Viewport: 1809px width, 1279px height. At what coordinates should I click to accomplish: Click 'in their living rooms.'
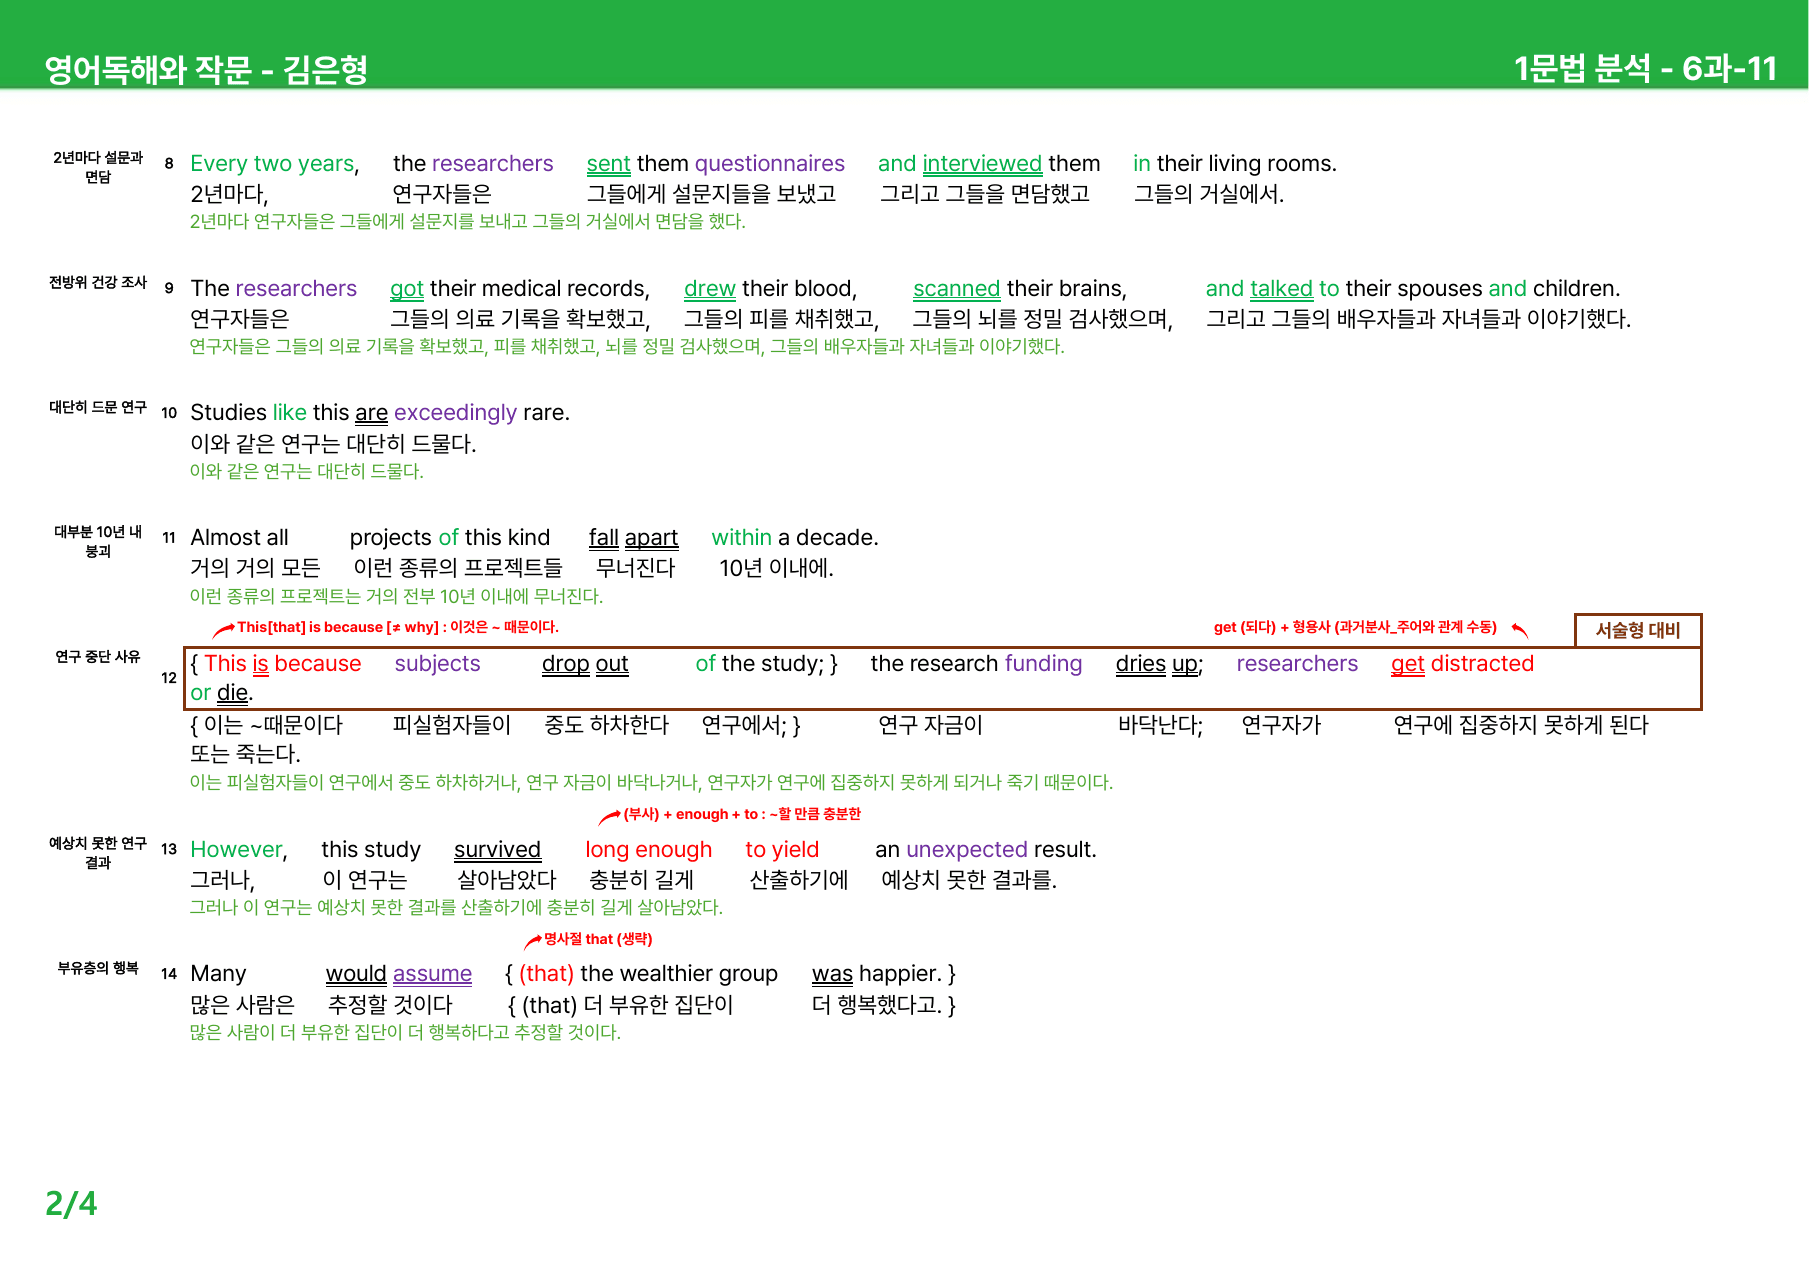click(1235, 163)
